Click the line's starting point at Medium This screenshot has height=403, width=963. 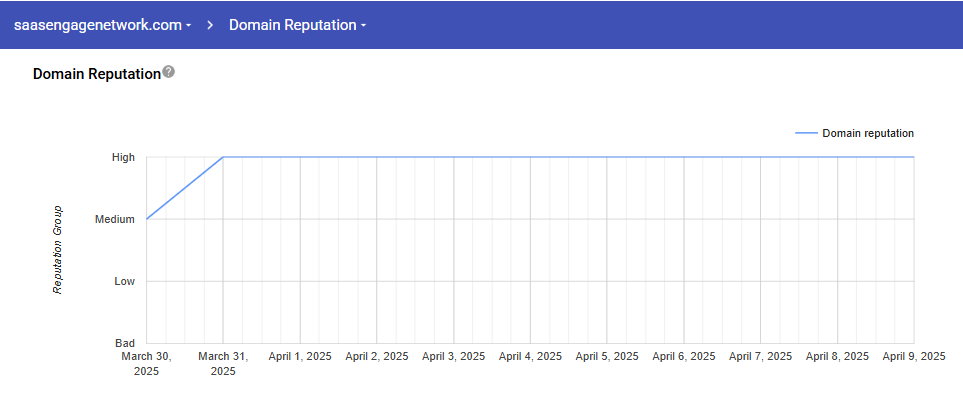click(147, 219)
